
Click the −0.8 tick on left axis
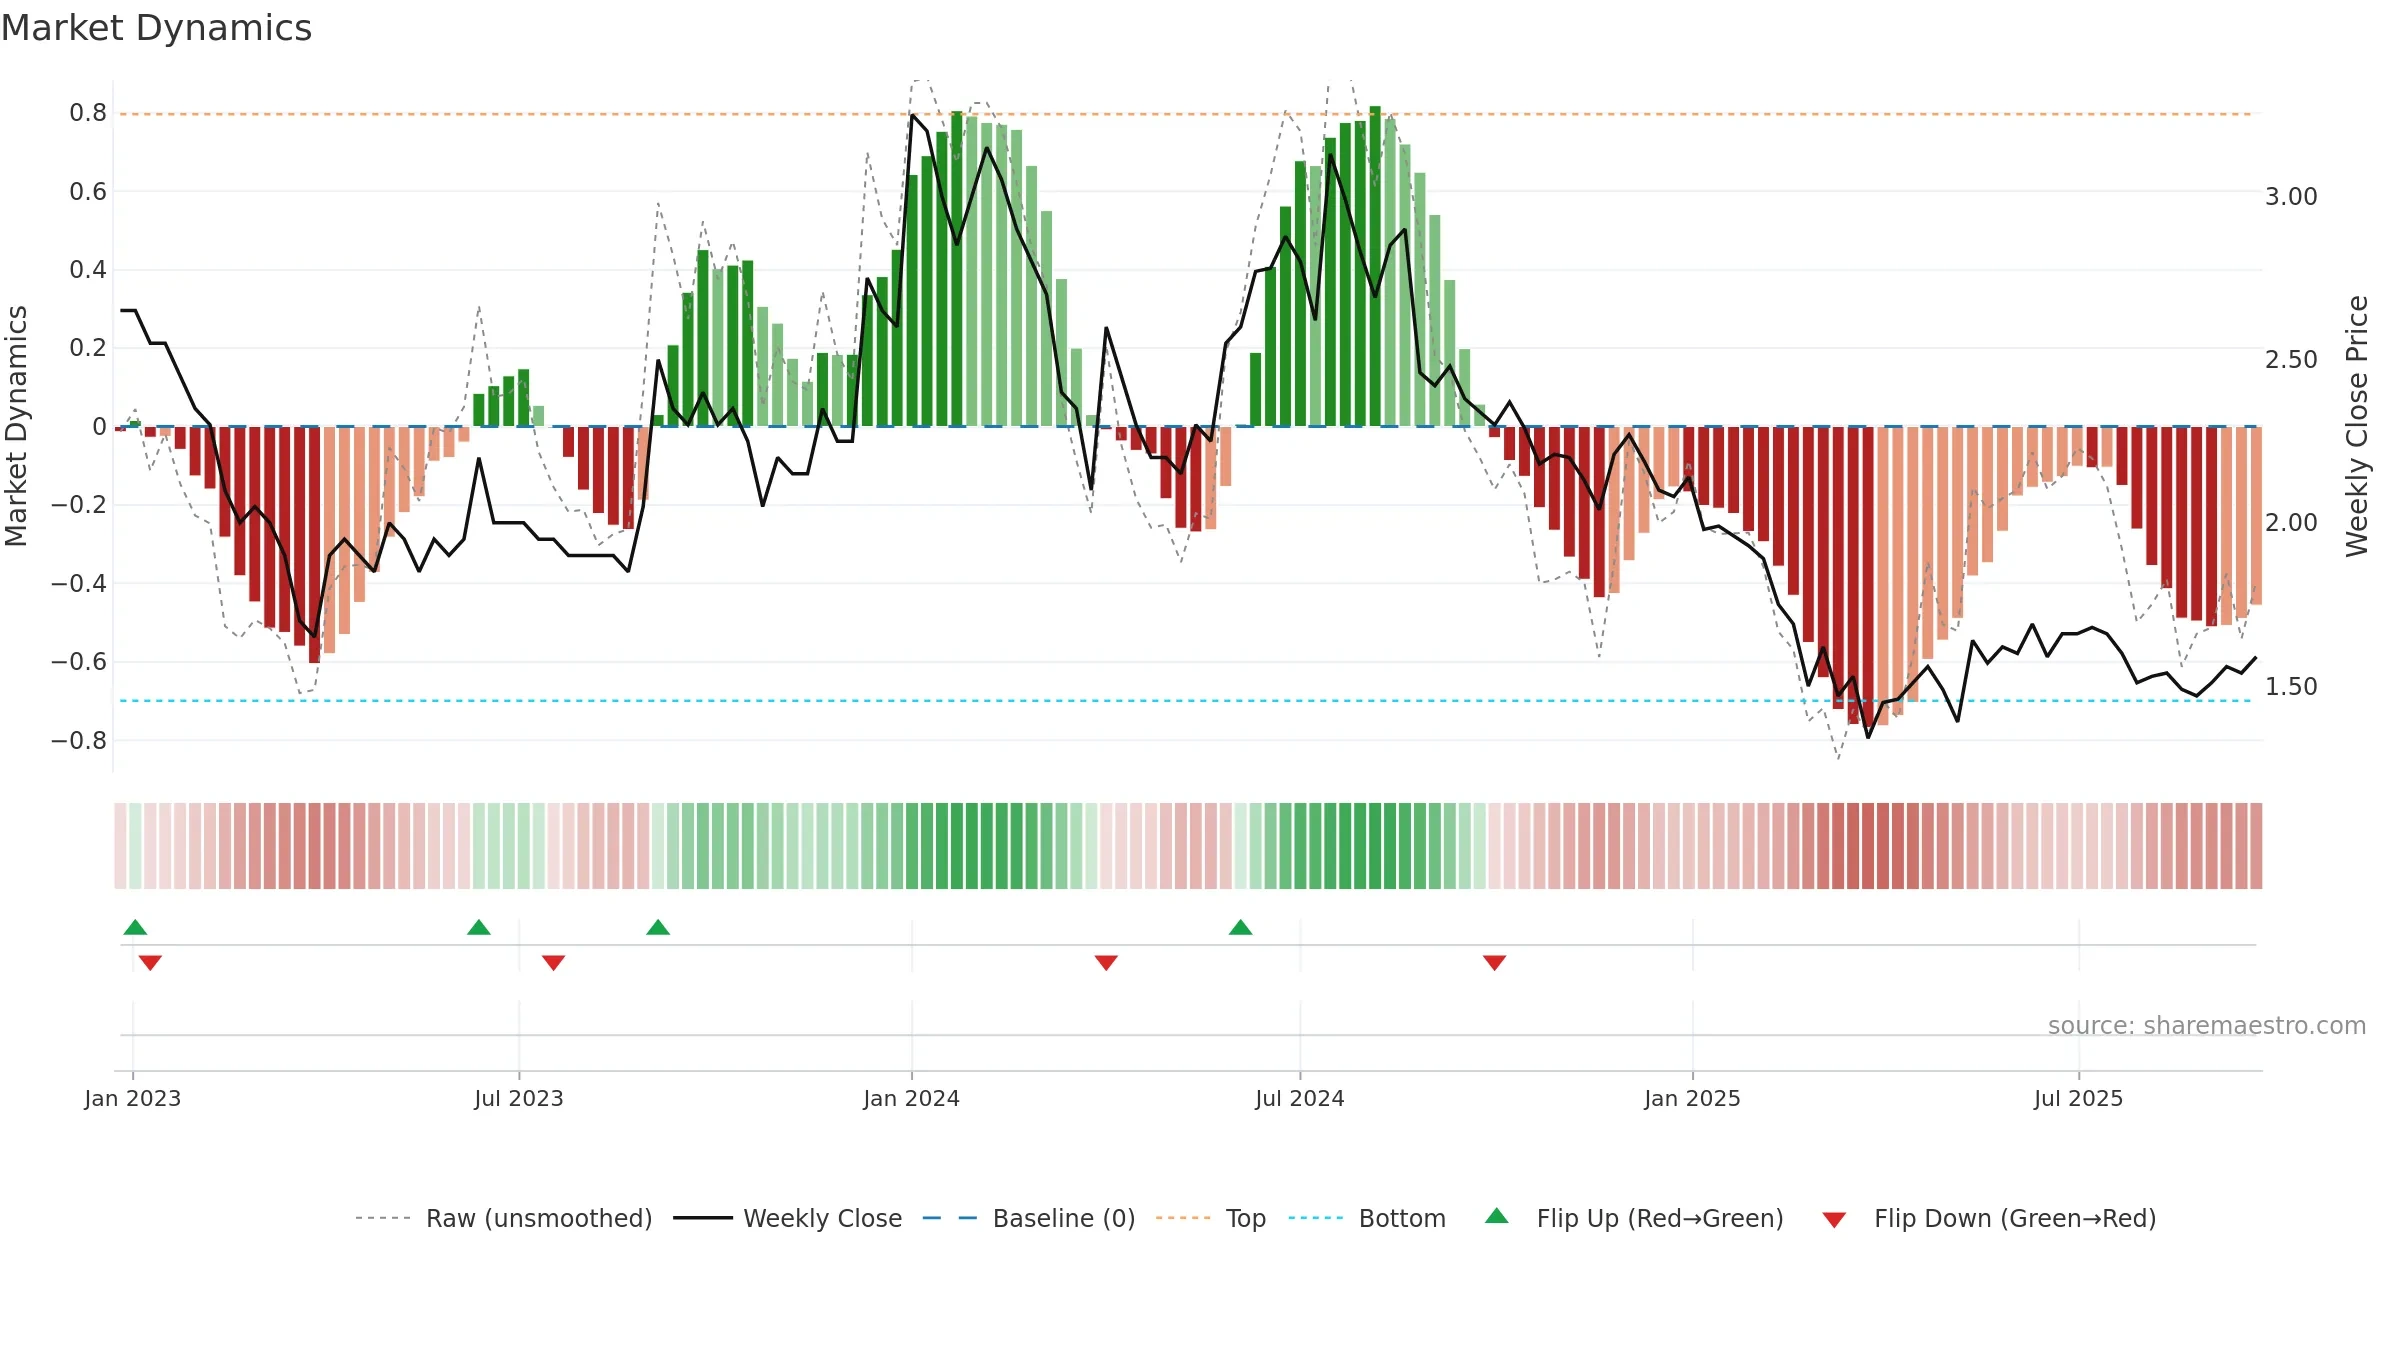79,740
